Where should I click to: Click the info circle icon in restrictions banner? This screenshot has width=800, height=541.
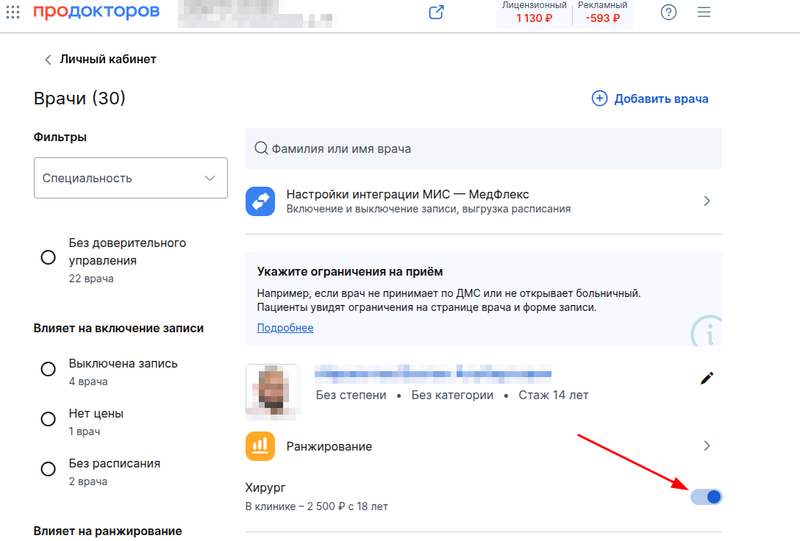pyautogui.click(x=707, y=331)
